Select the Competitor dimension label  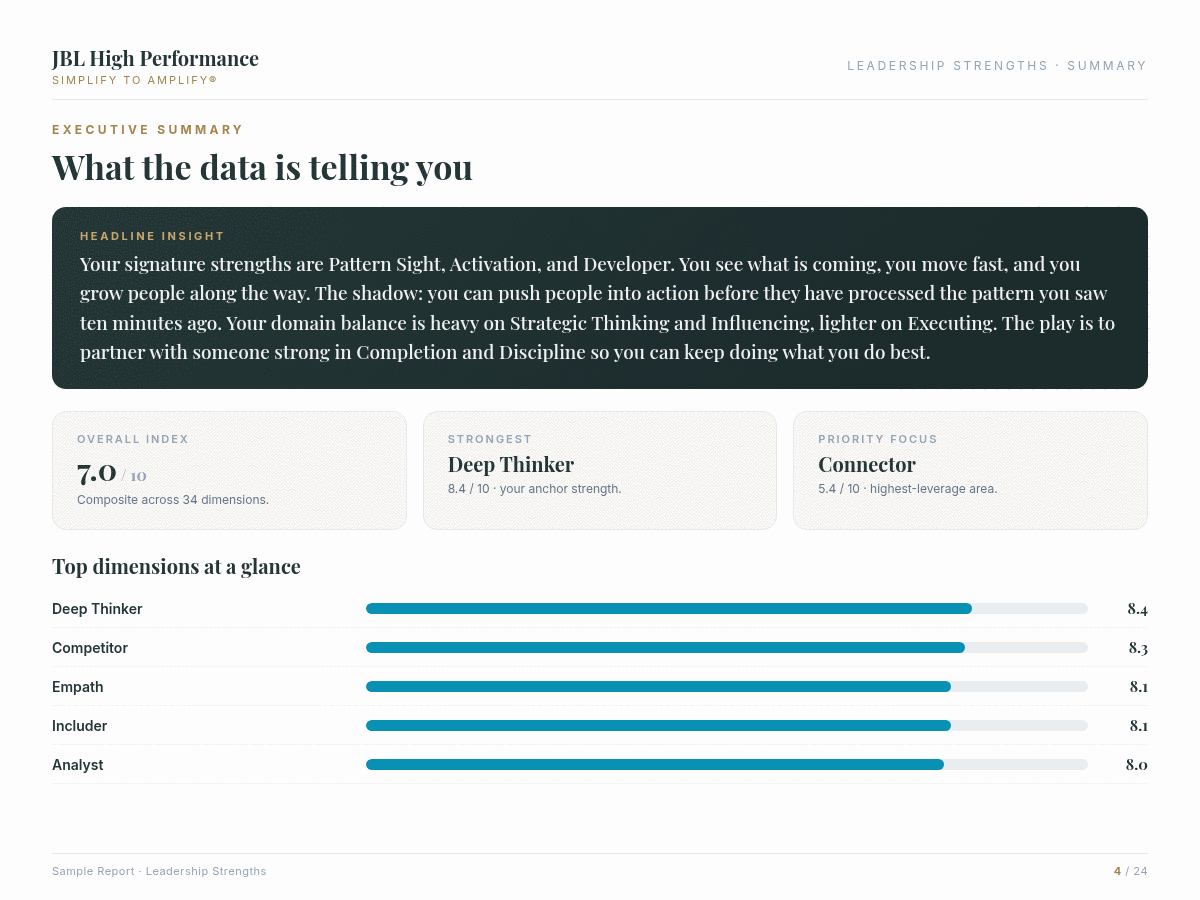click(x=90, y=648)
